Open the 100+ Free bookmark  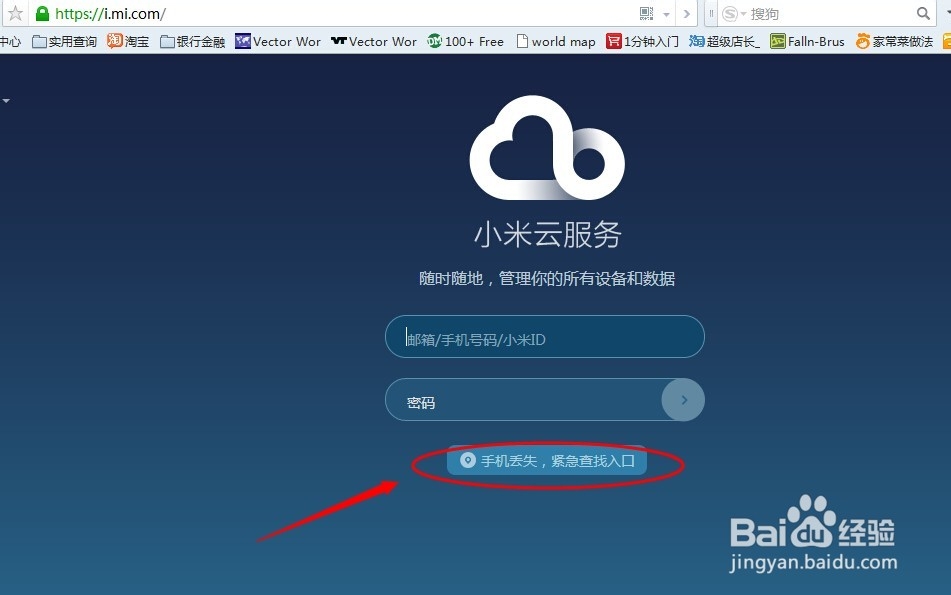[465, 41]
